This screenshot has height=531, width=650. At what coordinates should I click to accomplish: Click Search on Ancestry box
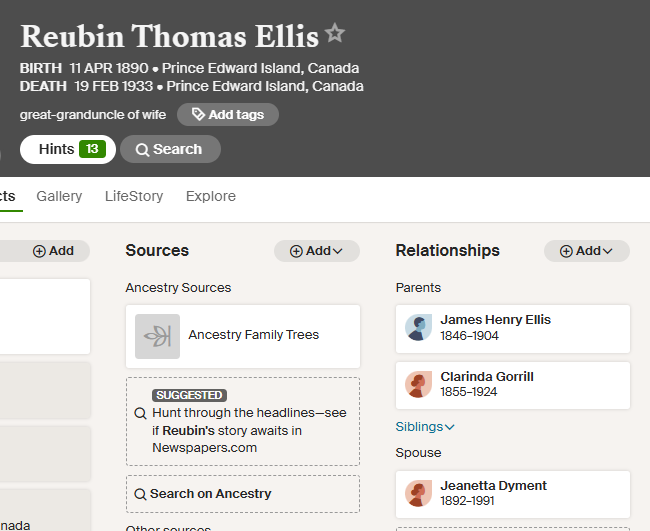(243, 494)
